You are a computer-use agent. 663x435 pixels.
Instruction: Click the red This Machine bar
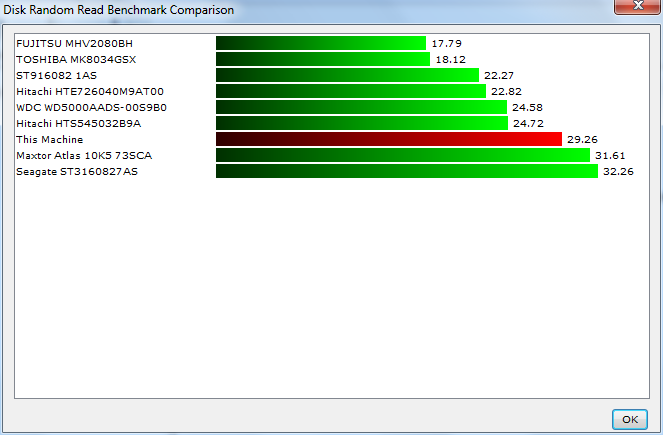(x=389, y=139)
